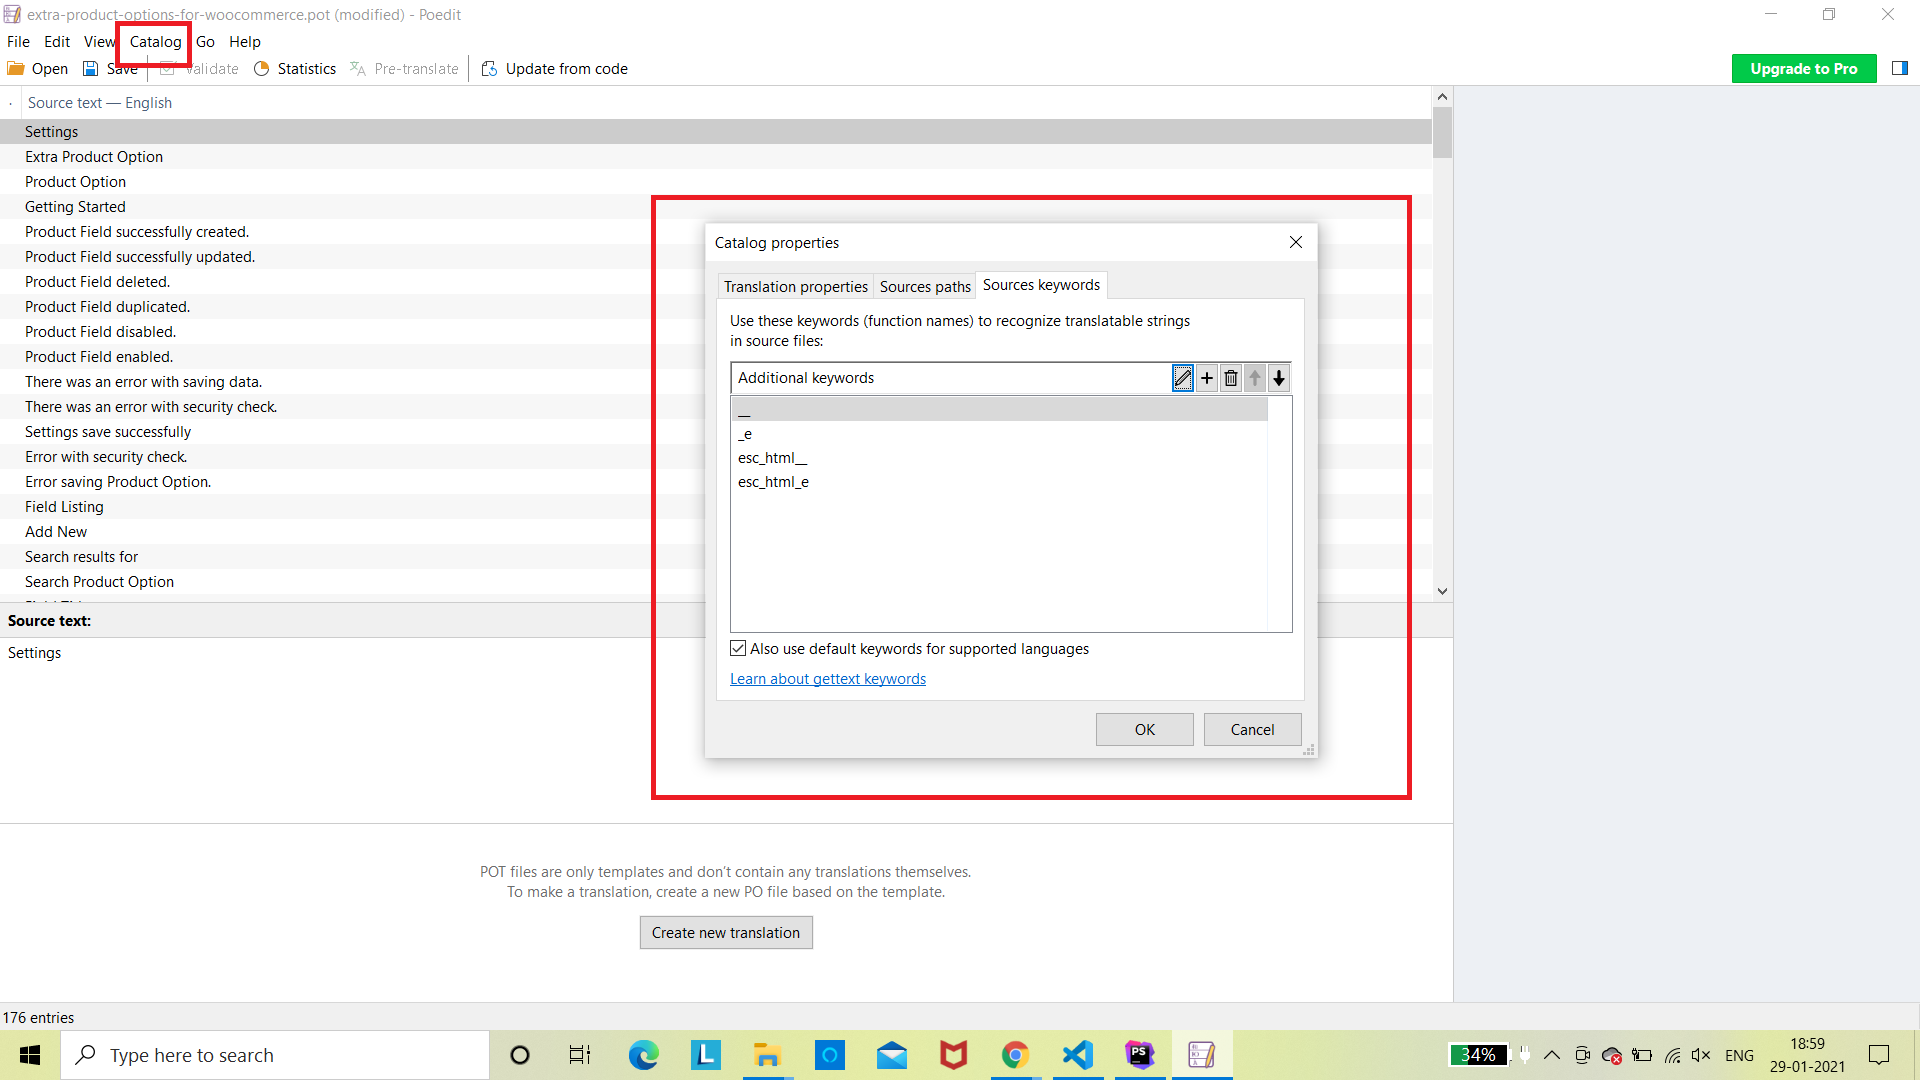Open the Windows Start menu
The height and width of the screenshot is (1080, 1920).
[x=30, y=1055]
